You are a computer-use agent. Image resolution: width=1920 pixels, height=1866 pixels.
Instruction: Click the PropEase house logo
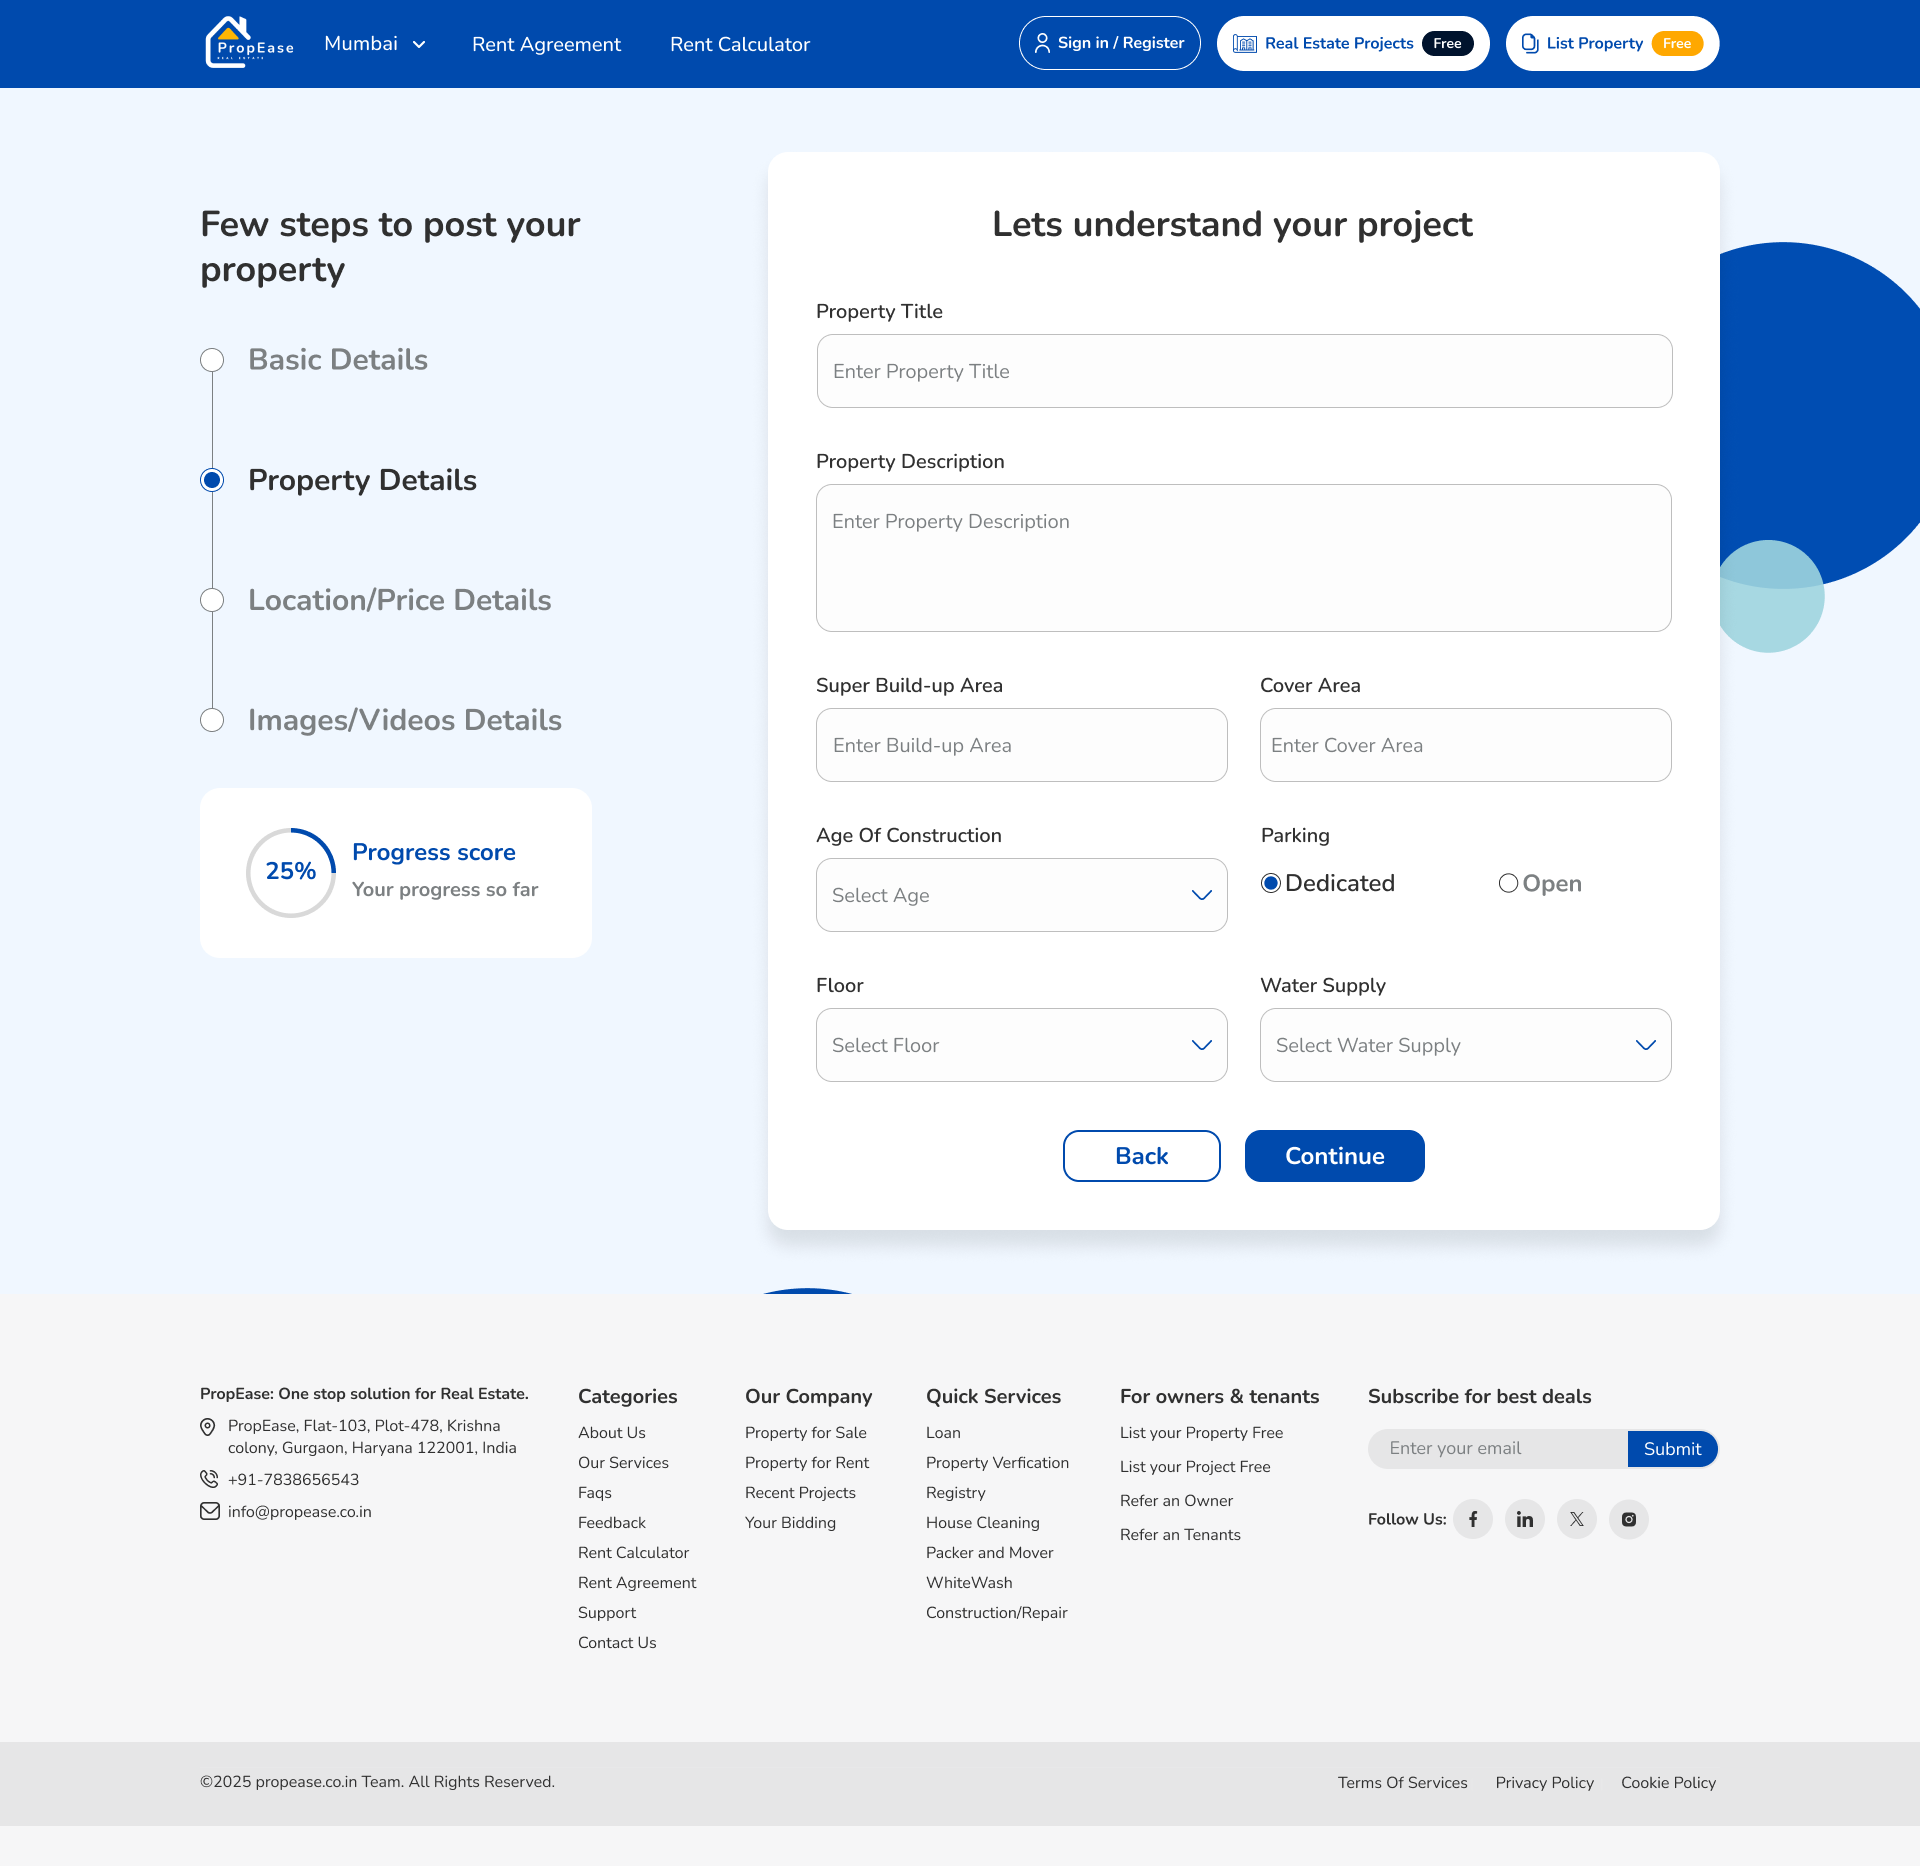click(x=249, y=43)
